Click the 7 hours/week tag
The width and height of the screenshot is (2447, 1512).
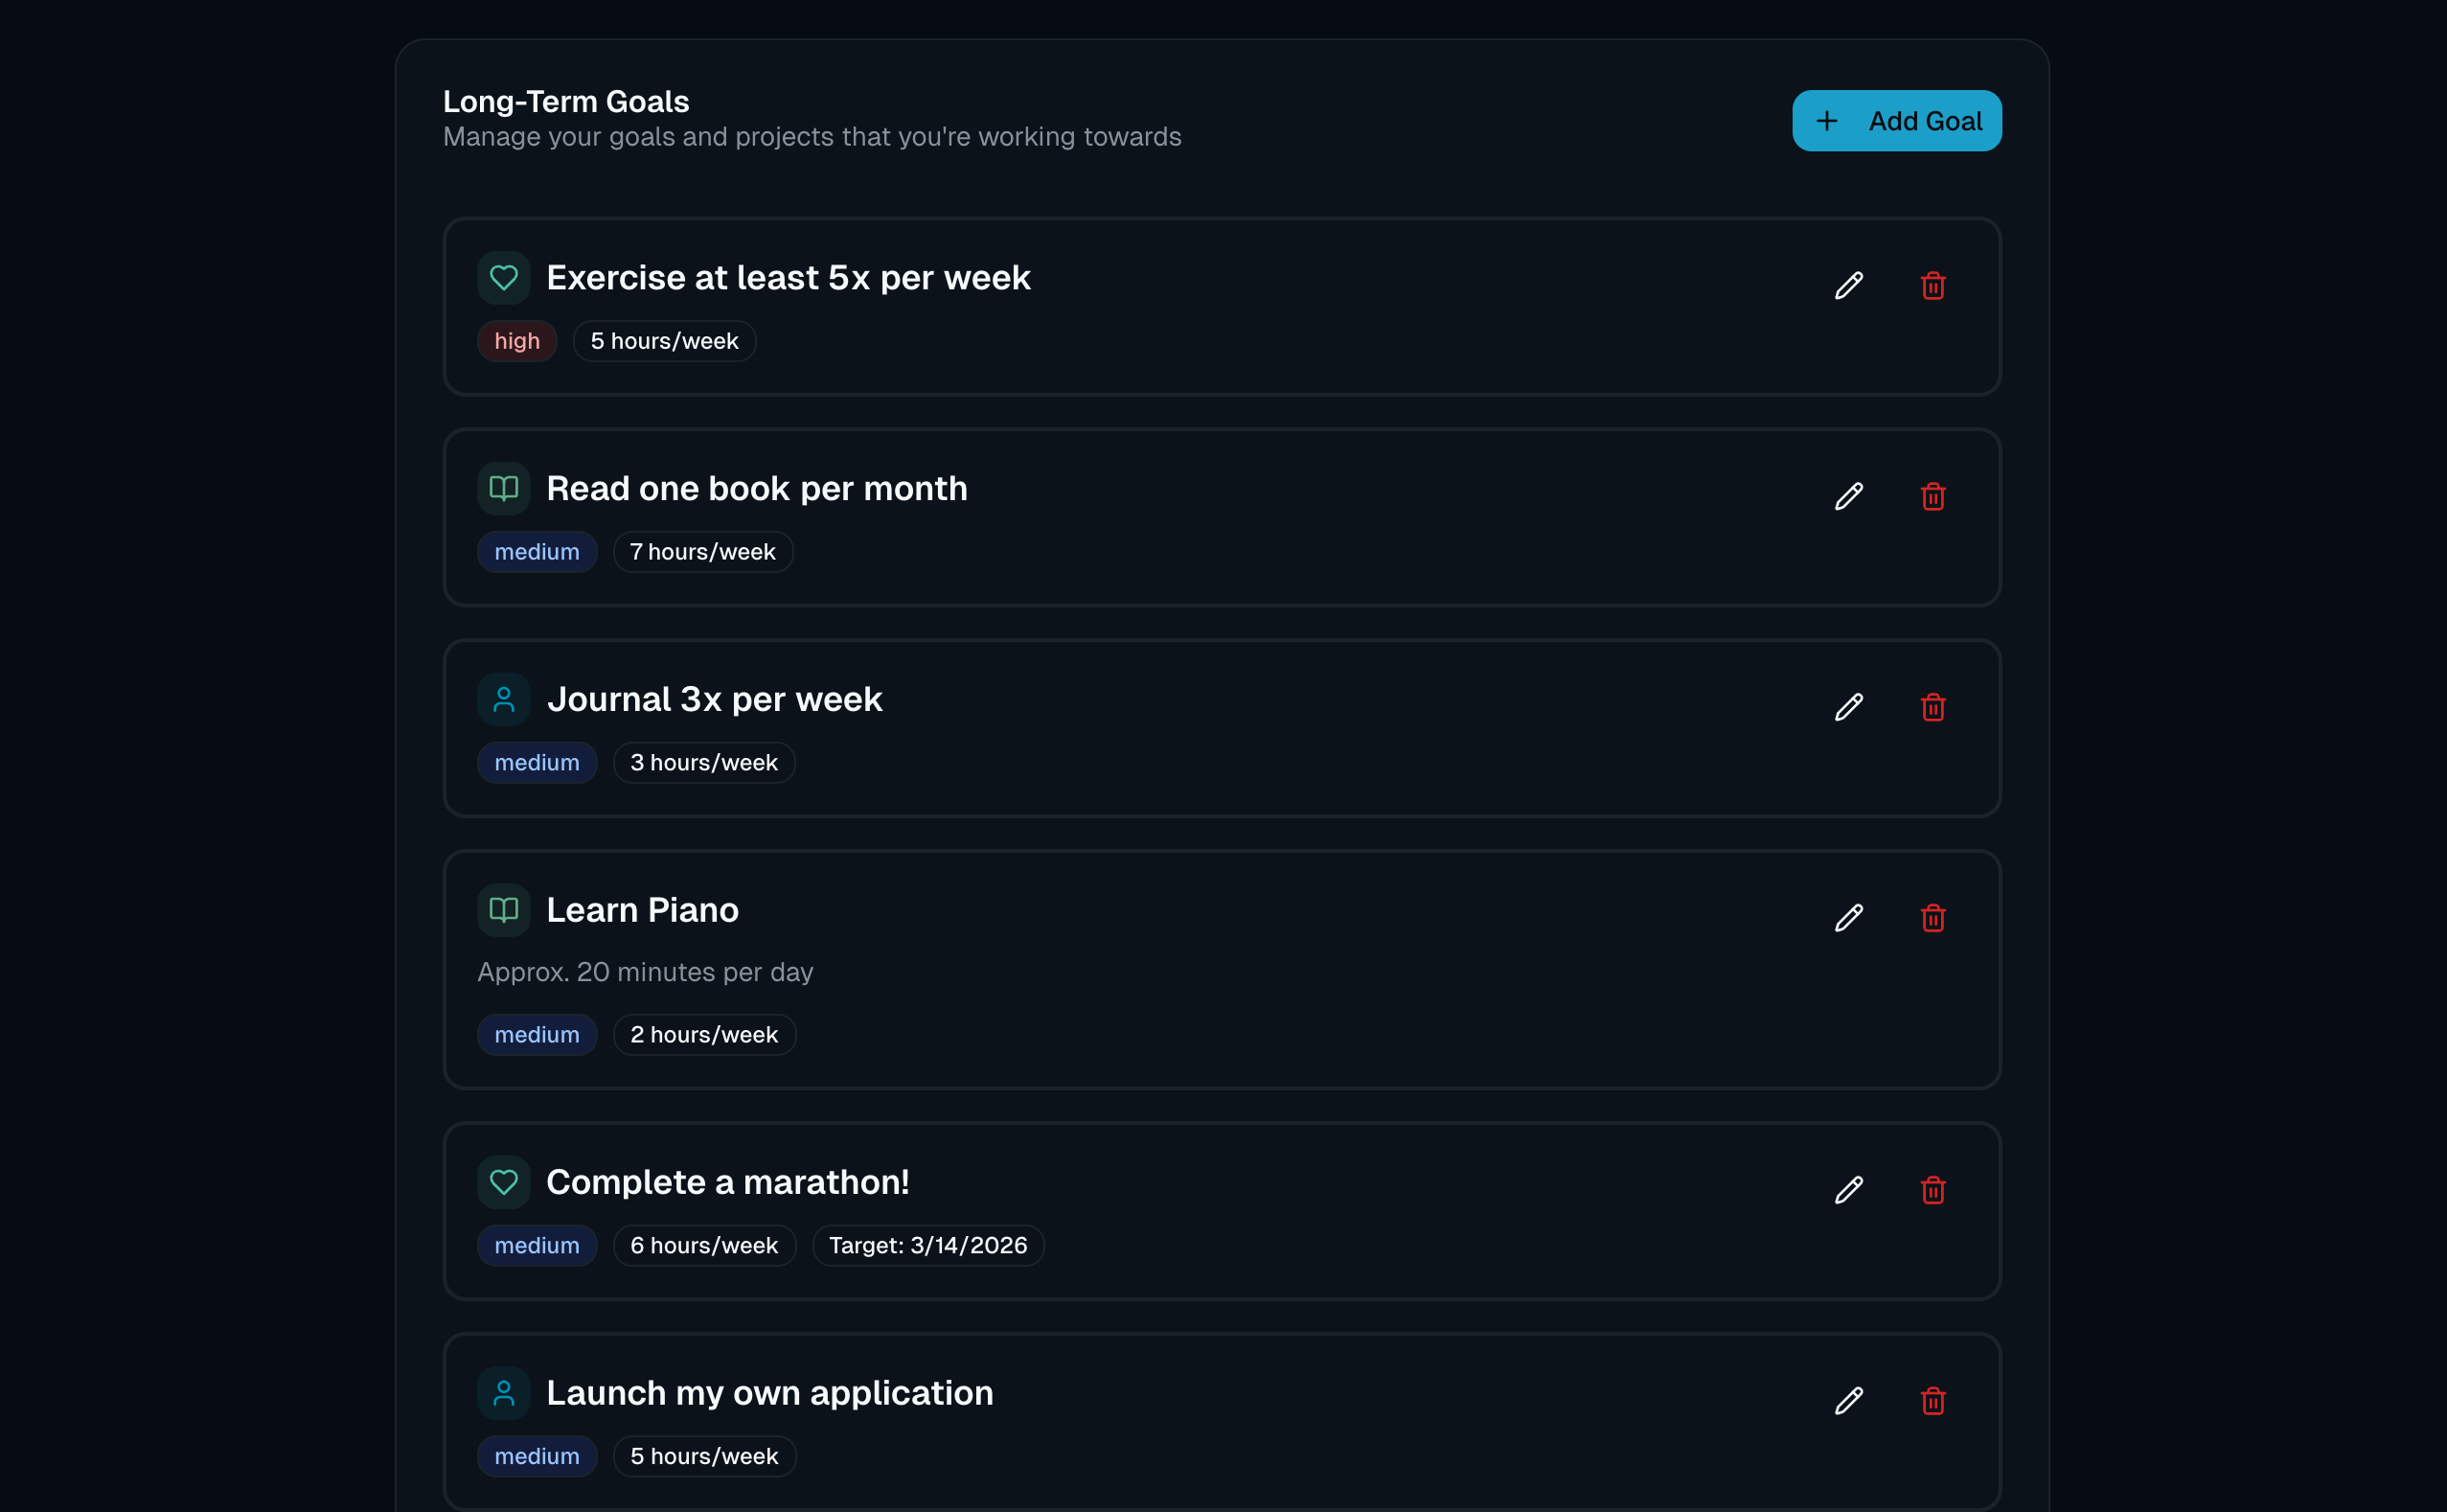coord(703,552)
